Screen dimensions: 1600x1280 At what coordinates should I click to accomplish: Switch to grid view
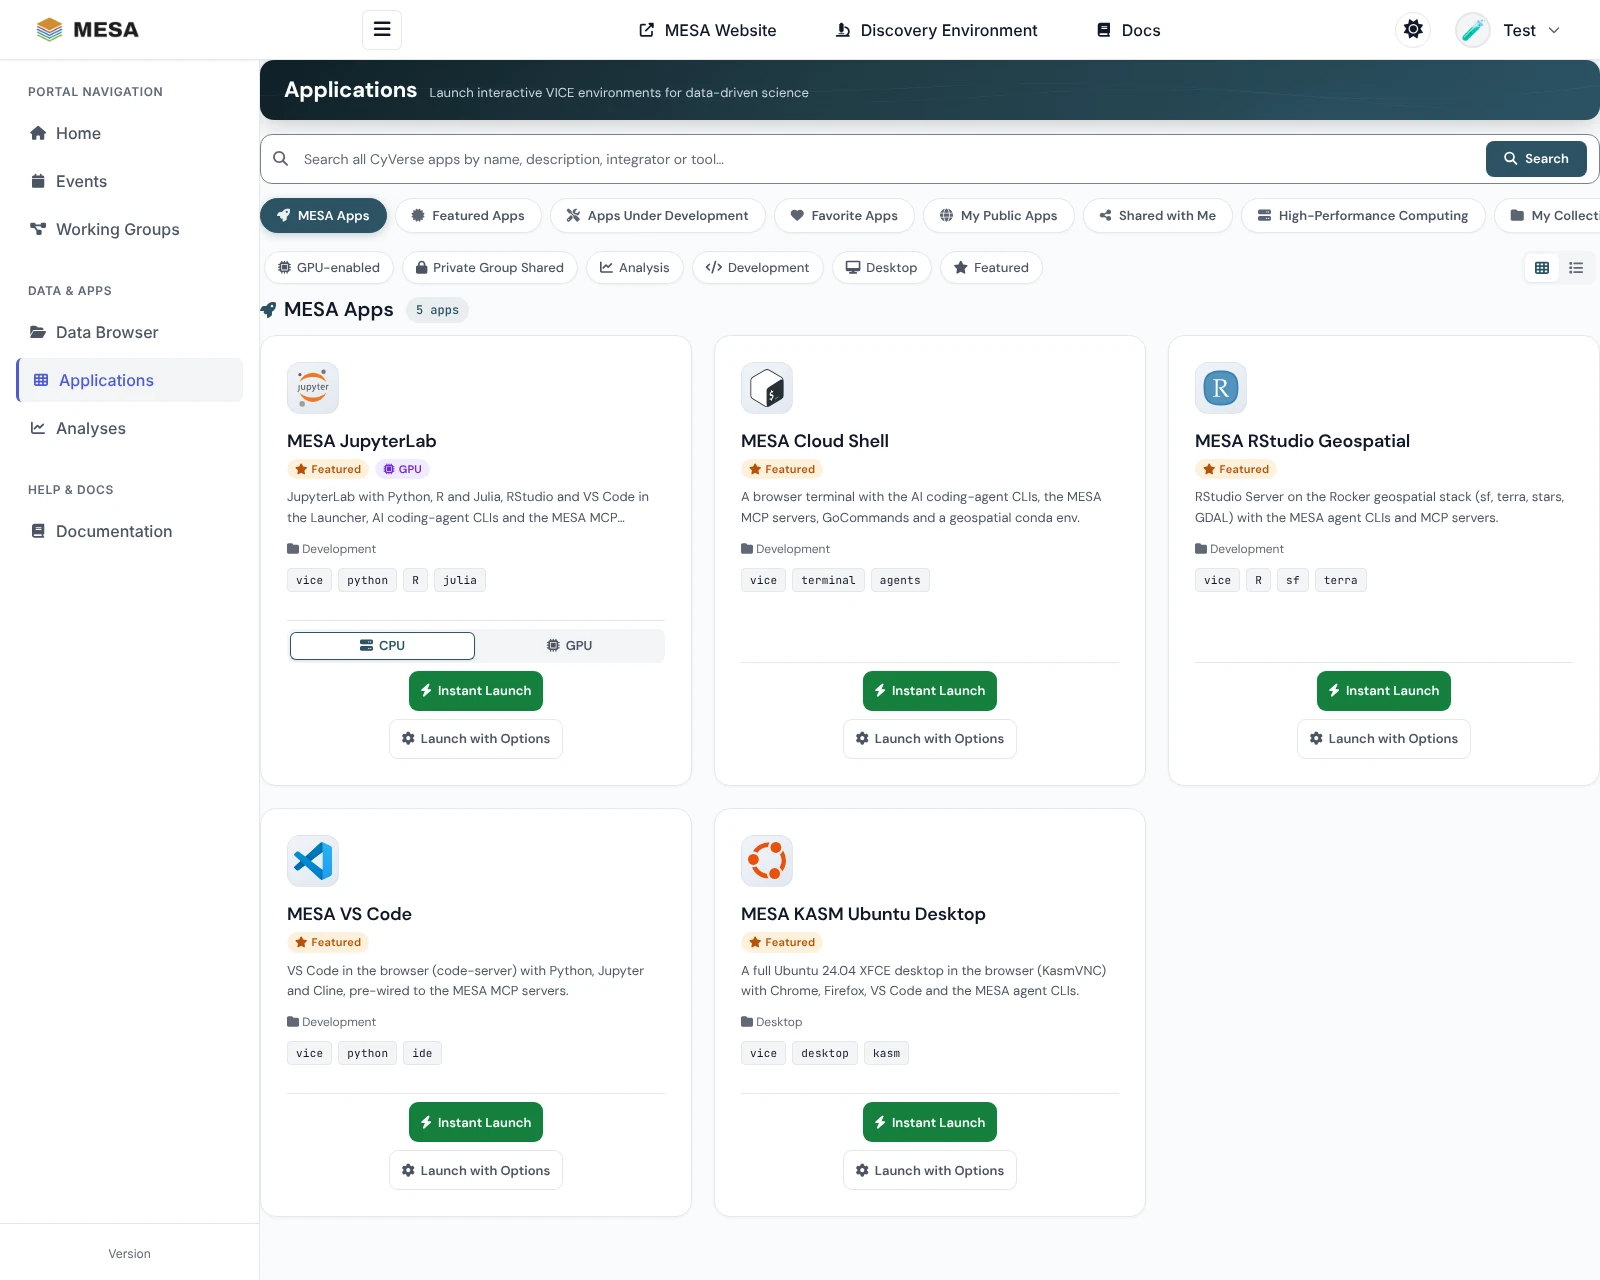[x=1542, y=268]
